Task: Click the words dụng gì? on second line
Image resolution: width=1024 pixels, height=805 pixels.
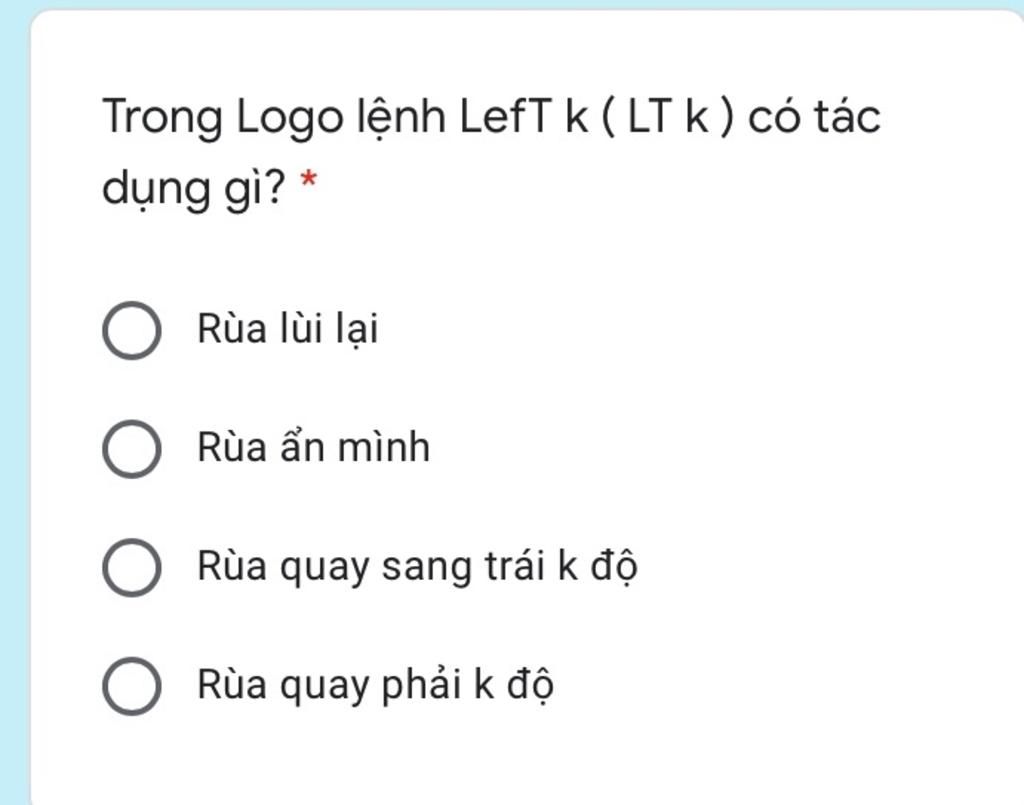Action: pyautogui.click(x=194, y=188)
